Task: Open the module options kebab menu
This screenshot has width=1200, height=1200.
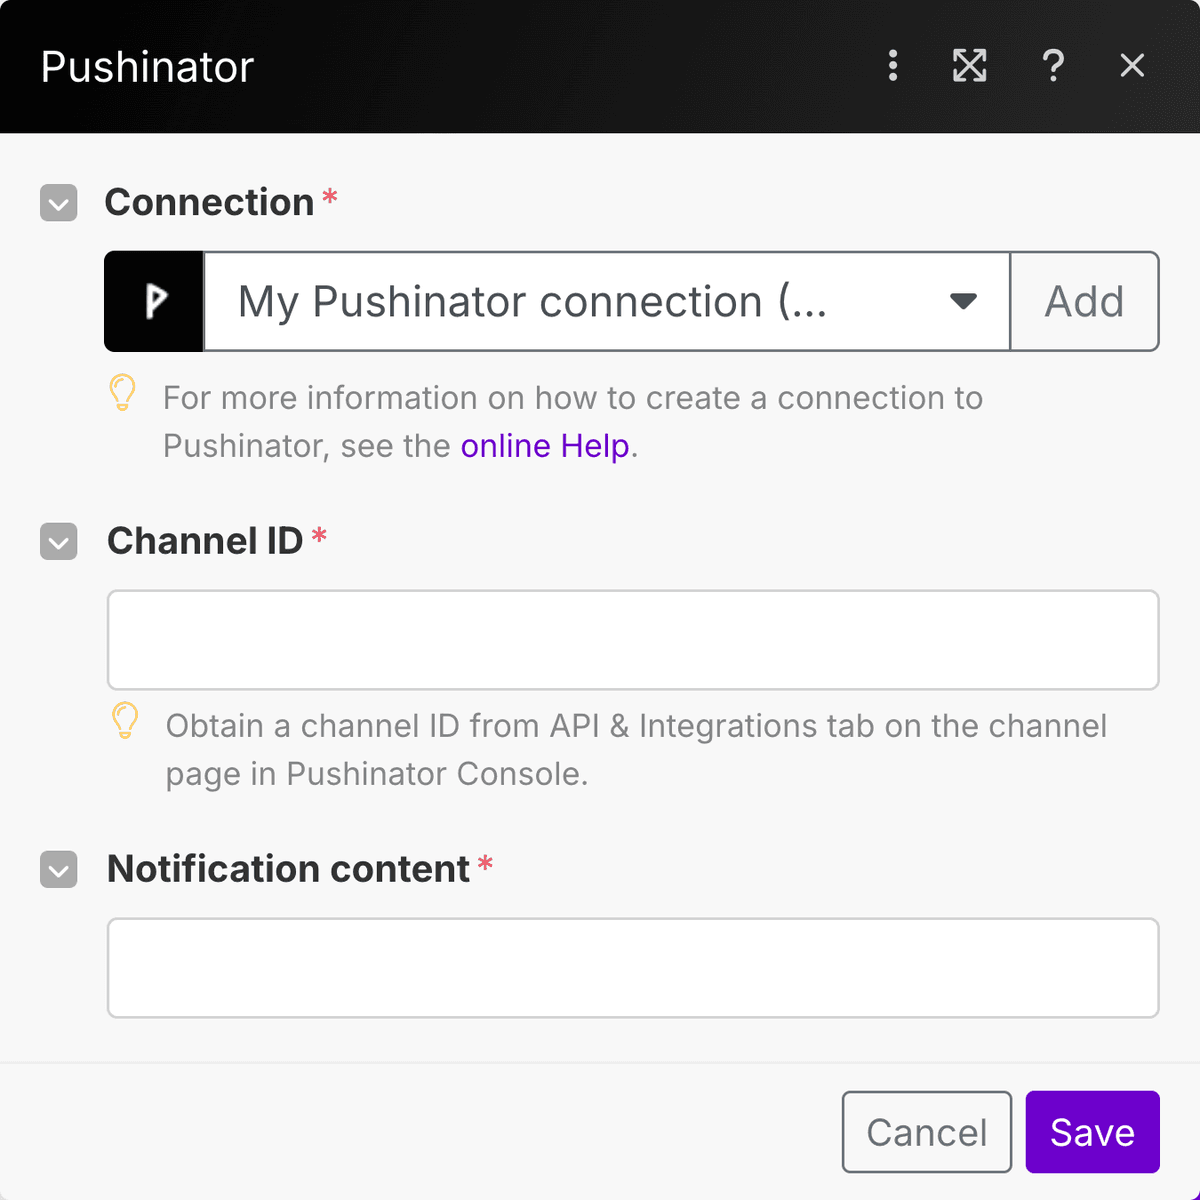Action: (892, 66)
